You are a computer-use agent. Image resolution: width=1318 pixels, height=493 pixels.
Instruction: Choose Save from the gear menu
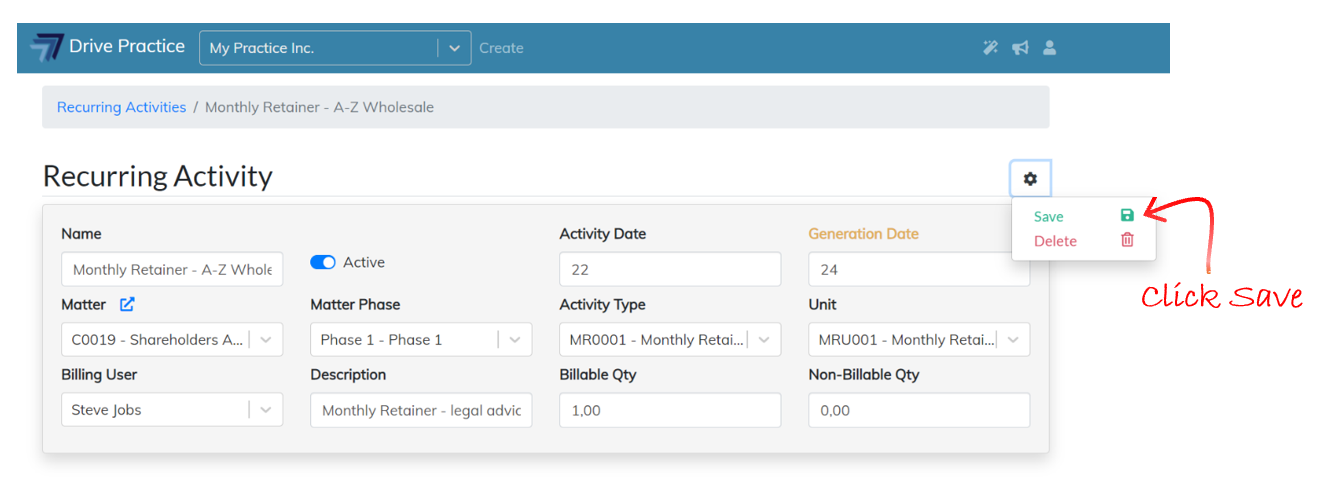click(1049, 216)
